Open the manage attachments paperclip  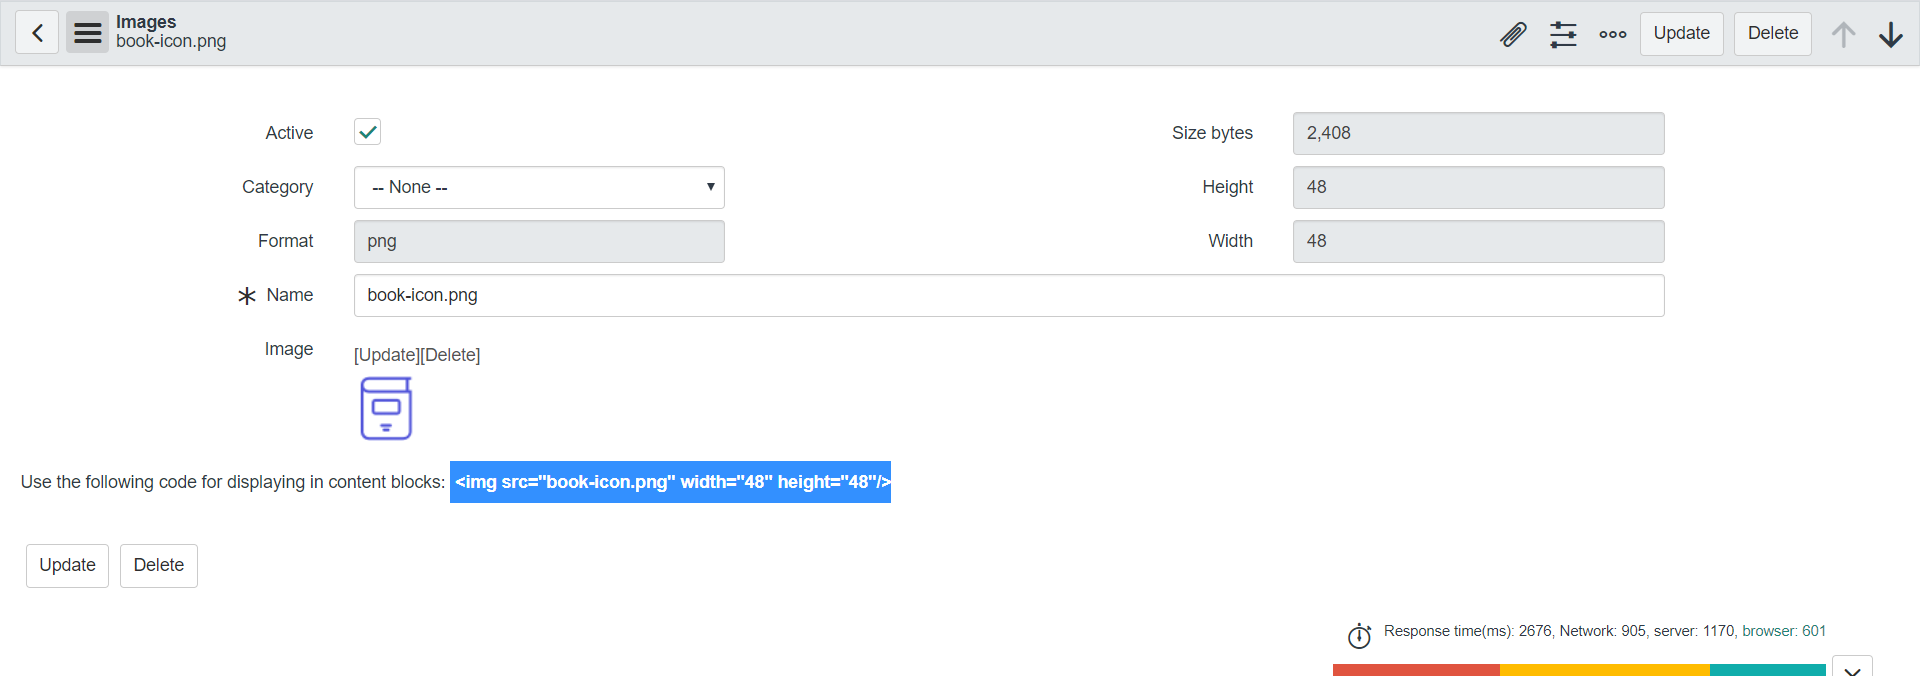coord(1513,34)
